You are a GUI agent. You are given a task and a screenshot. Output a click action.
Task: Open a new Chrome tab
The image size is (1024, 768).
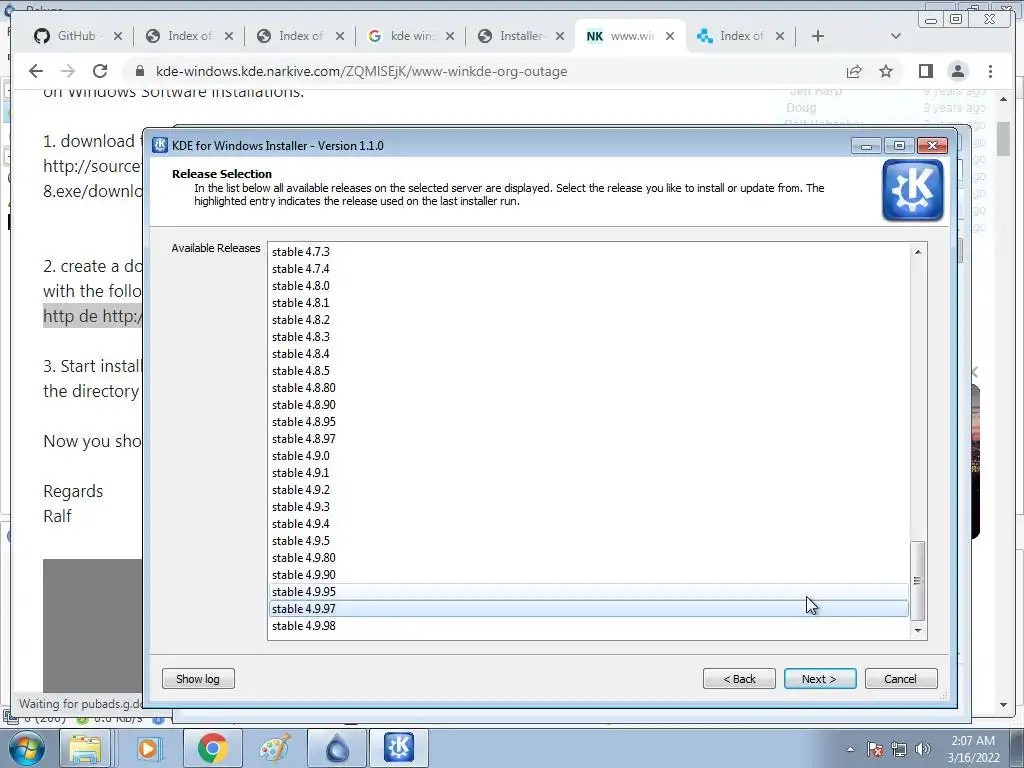(818, 36)
